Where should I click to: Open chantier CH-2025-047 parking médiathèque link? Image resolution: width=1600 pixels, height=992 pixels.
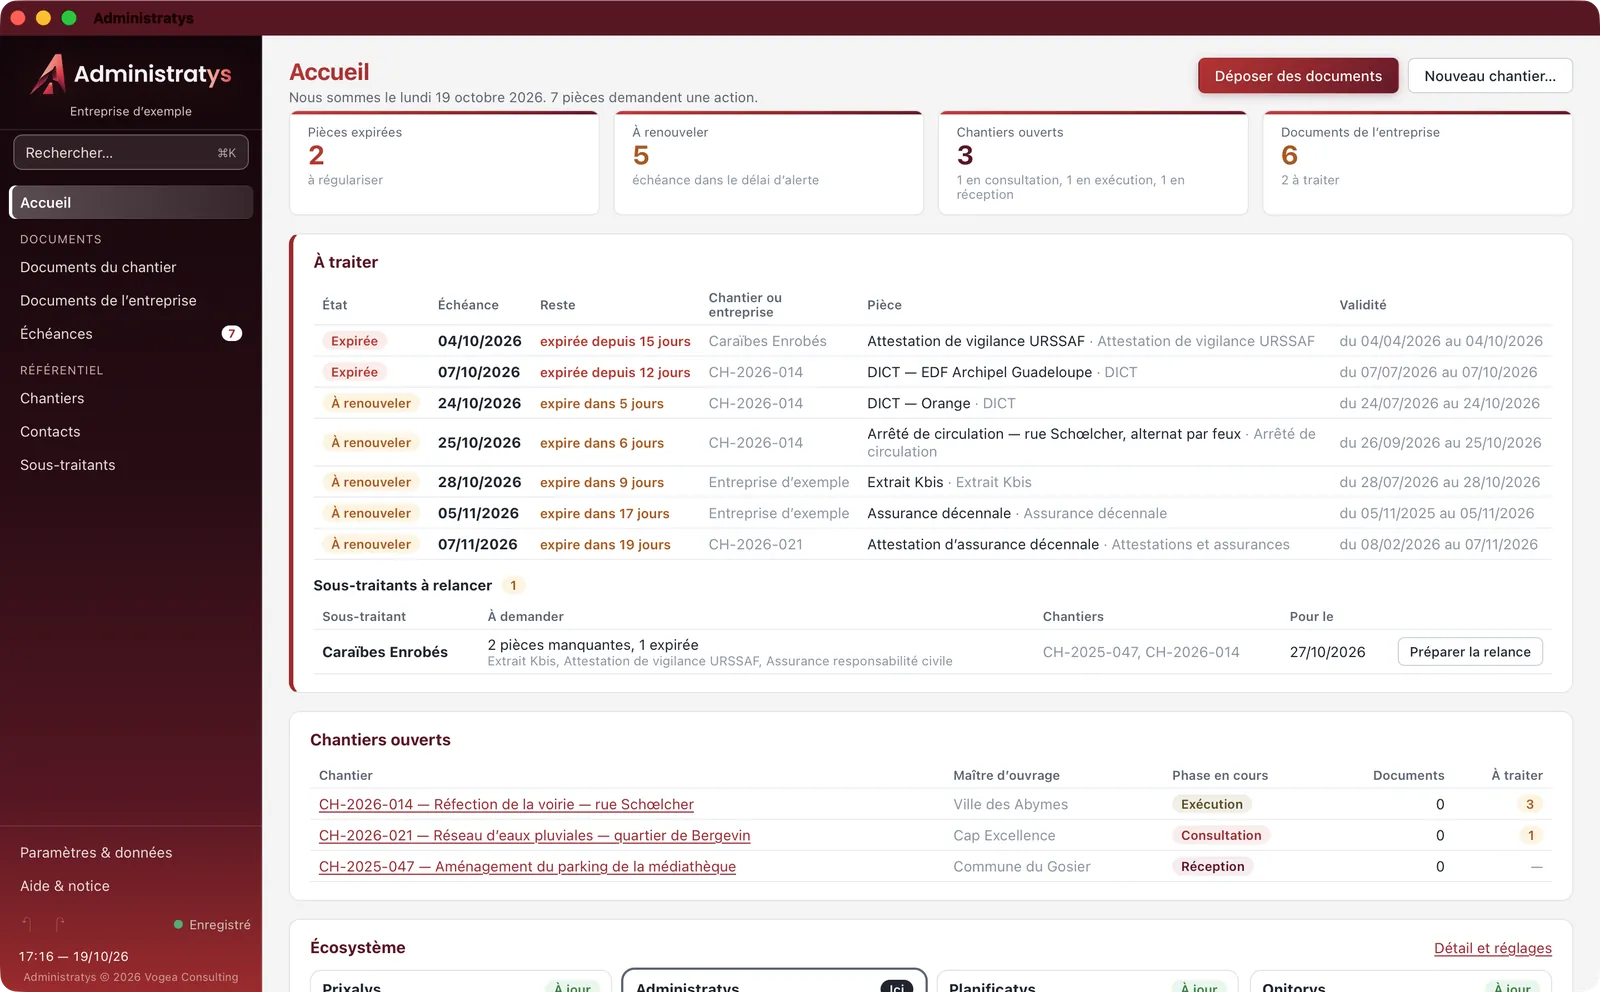point(527,866)
